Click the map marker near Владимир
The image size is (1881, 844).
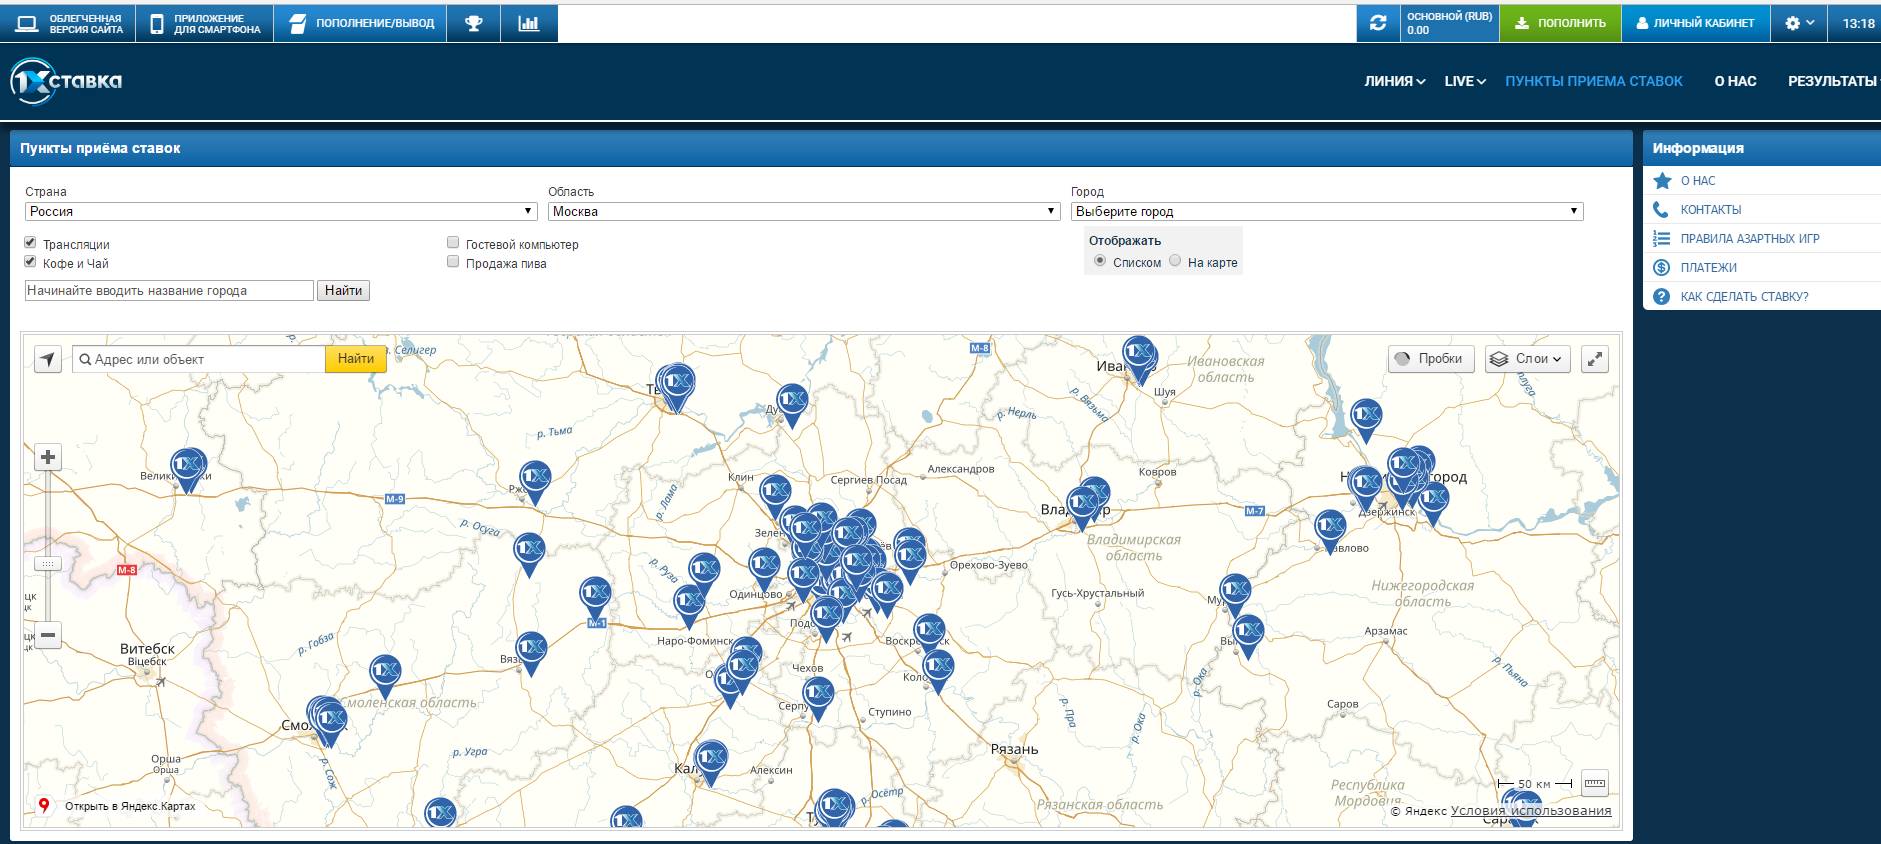(1083, 507)
